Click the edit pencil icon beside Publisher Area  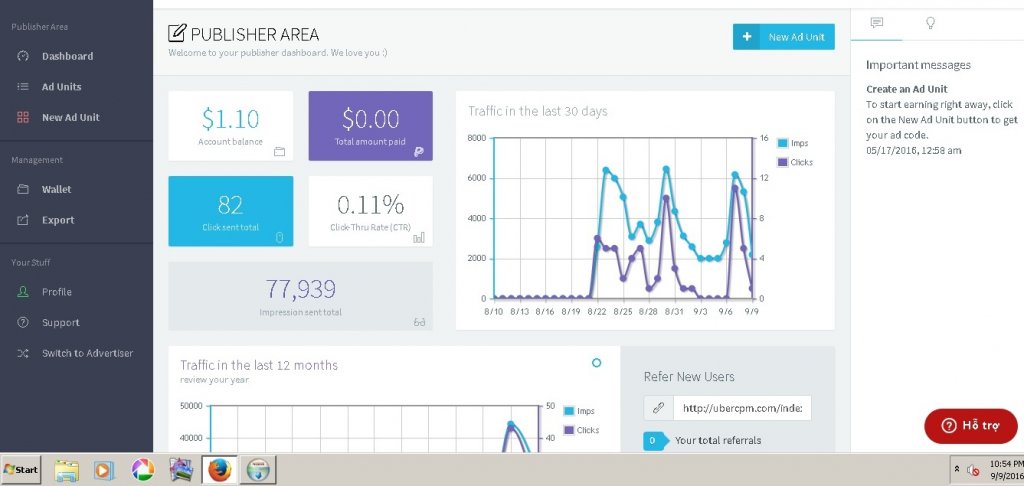tap(176, 33)
